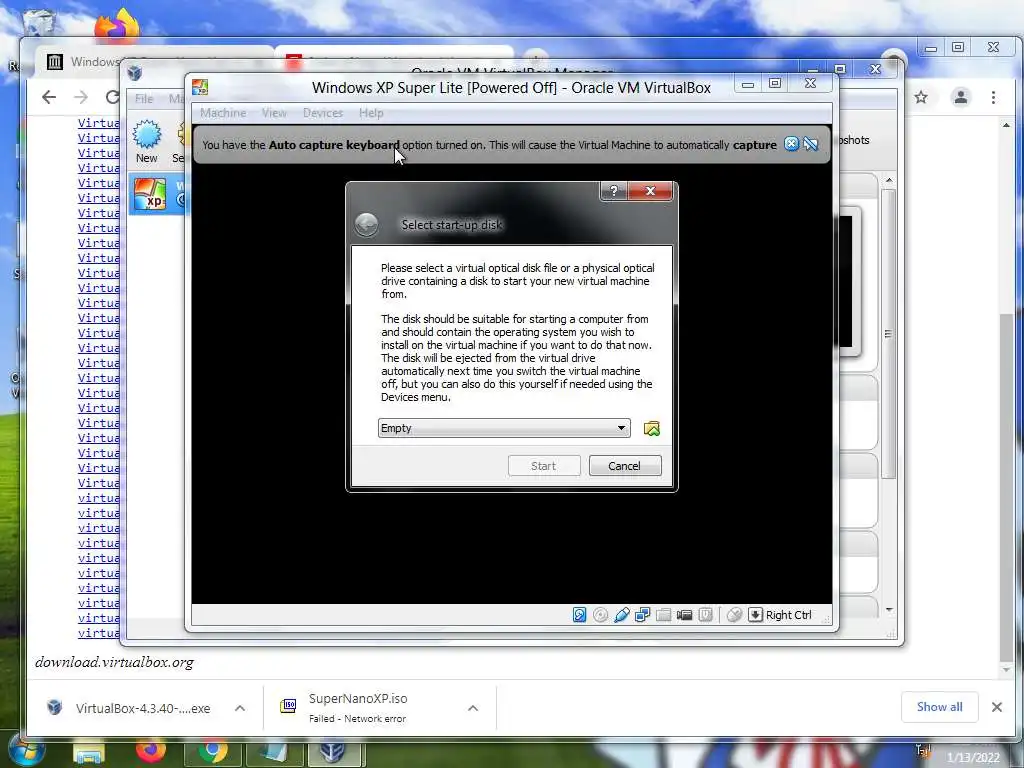The width and height of the screenshot is (1024, 768).
Task: Click the shared folders status icon
Action: 664,615
